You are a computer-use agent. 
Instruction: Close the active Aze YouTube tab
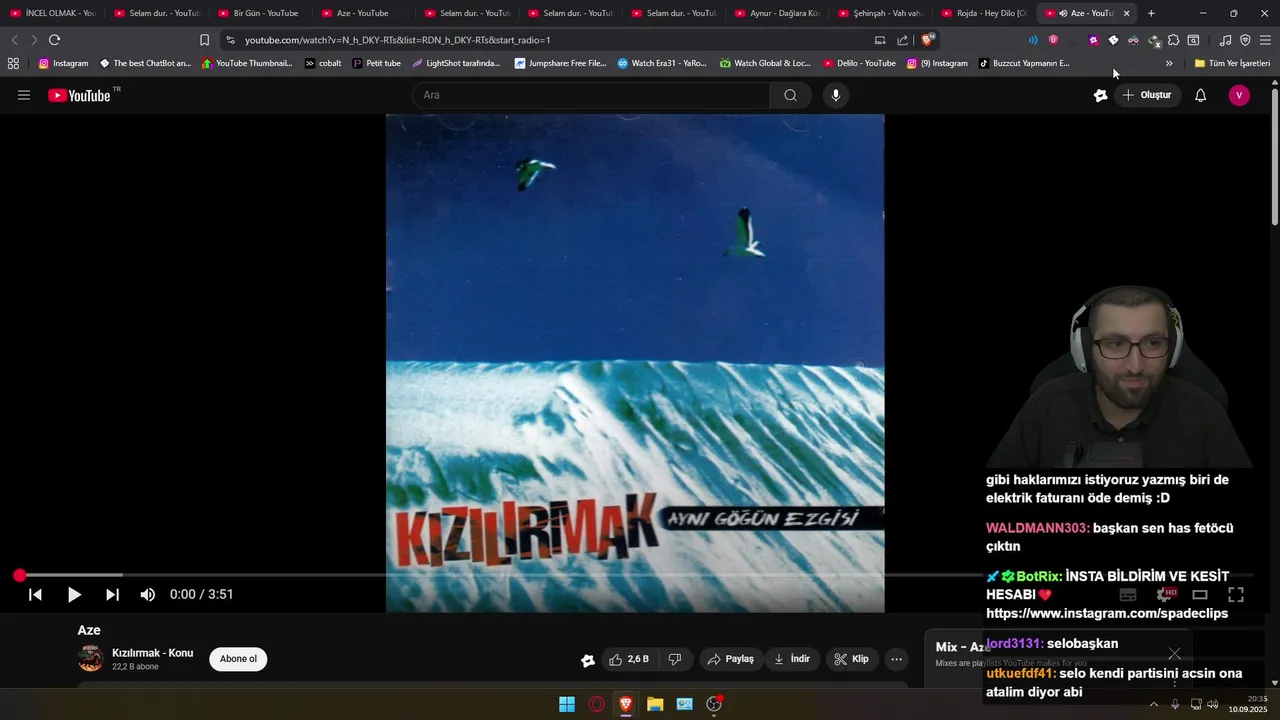1126,13
